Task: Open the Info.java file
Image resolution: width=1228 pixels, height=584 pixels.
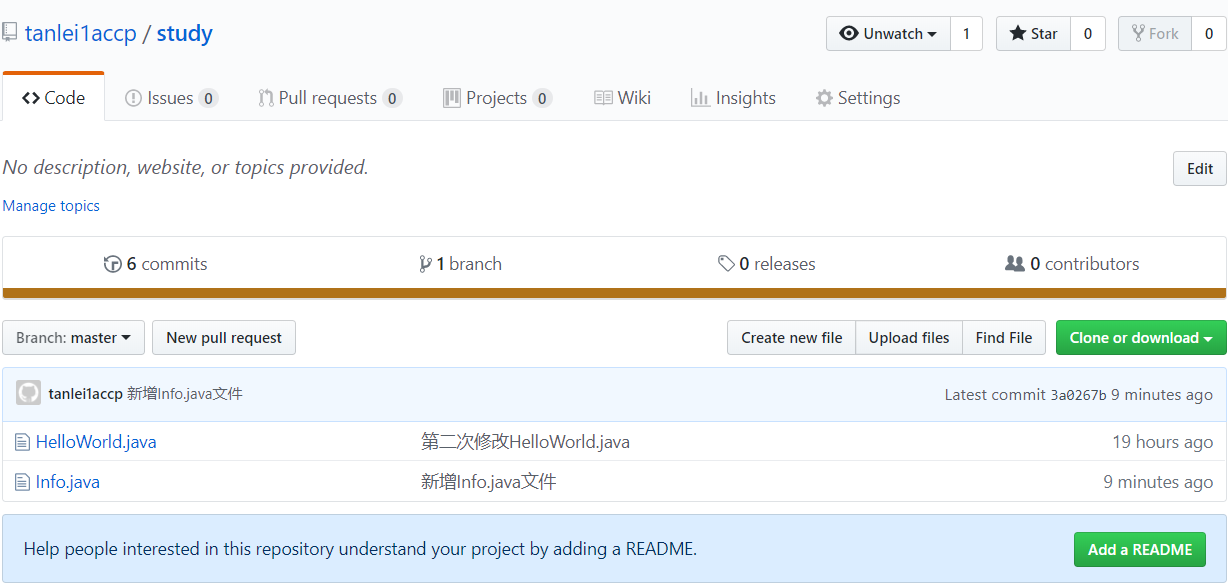Action: click(x=68, y=482)
